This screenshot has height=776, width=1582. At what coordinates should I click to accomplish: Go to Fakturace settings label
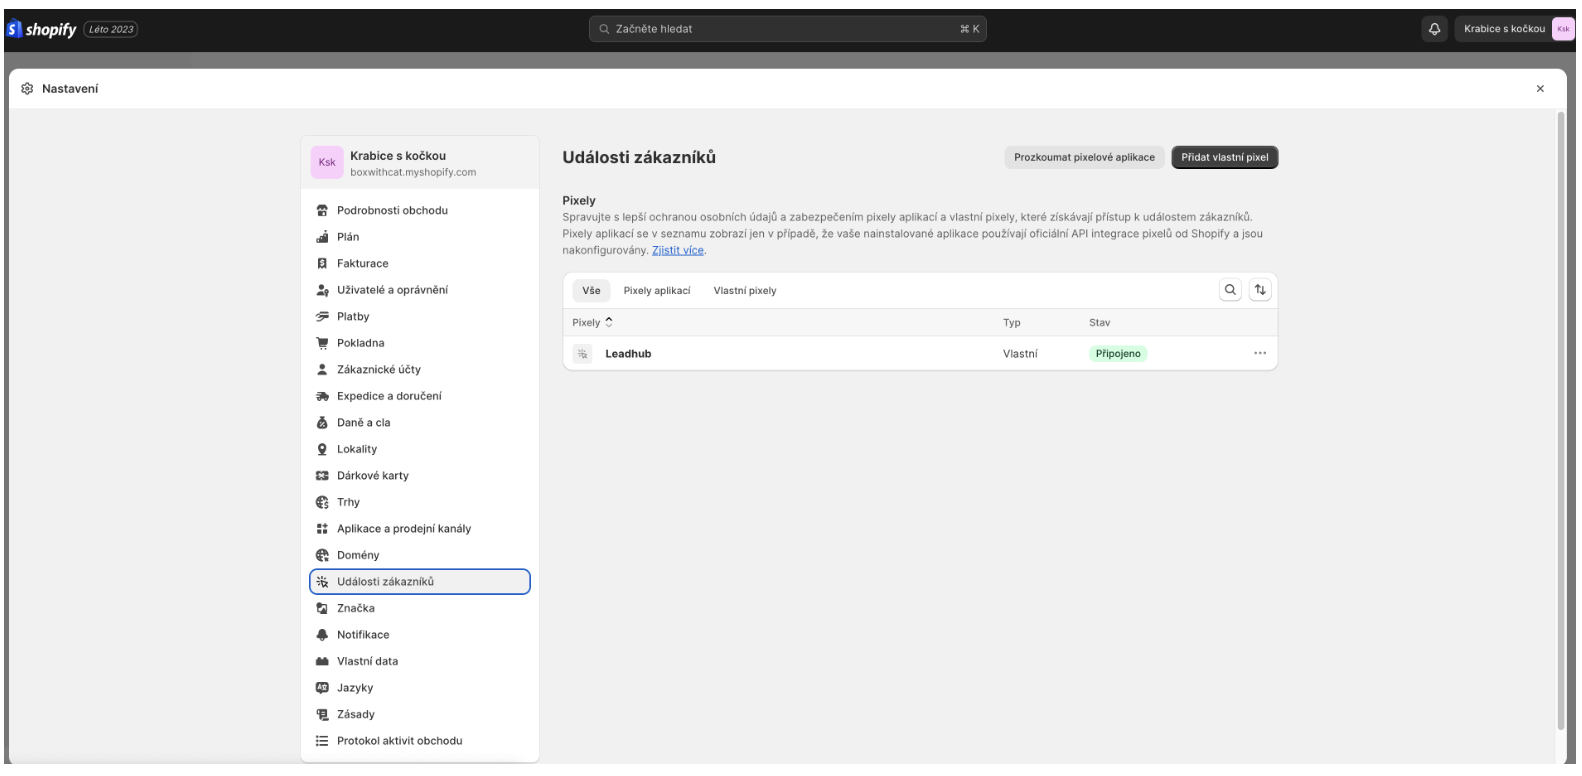363,263
